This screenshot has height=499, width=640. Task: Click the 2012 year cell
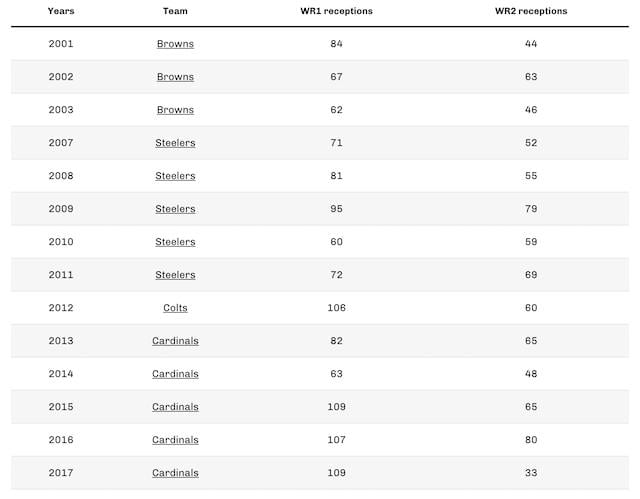[x=60, y=308]
